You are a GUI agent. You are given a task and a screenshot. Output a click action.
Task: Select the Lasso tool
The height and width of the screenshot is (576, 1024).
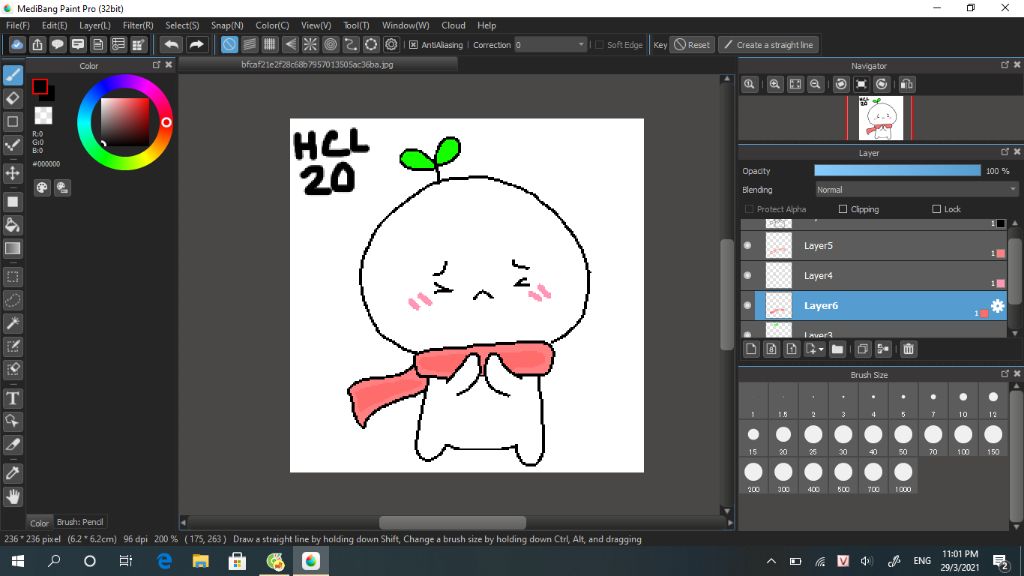13,300
